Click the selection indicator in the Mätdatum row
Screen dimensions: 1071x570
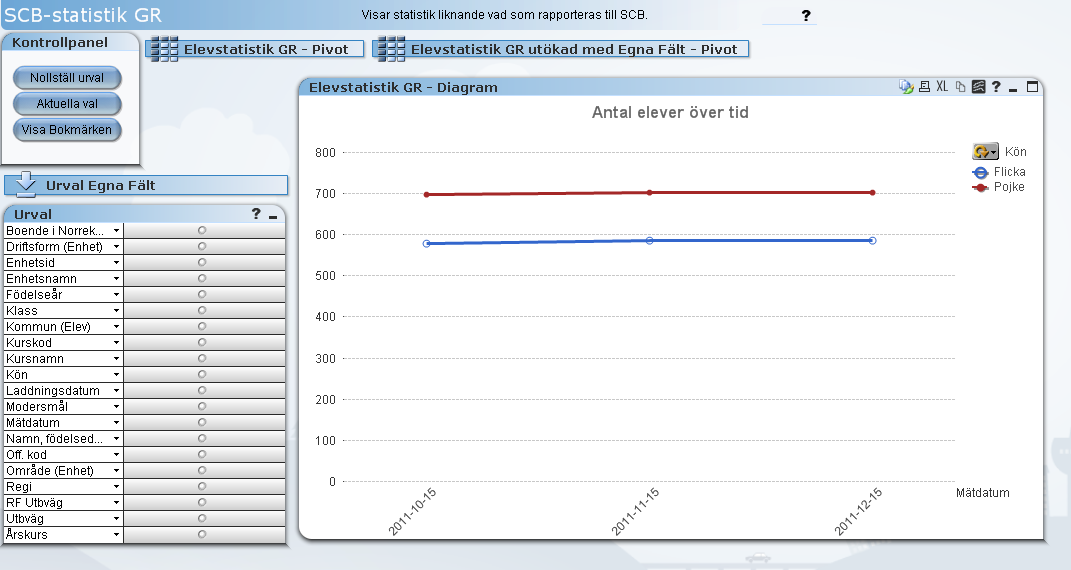(x=202, y=423)
